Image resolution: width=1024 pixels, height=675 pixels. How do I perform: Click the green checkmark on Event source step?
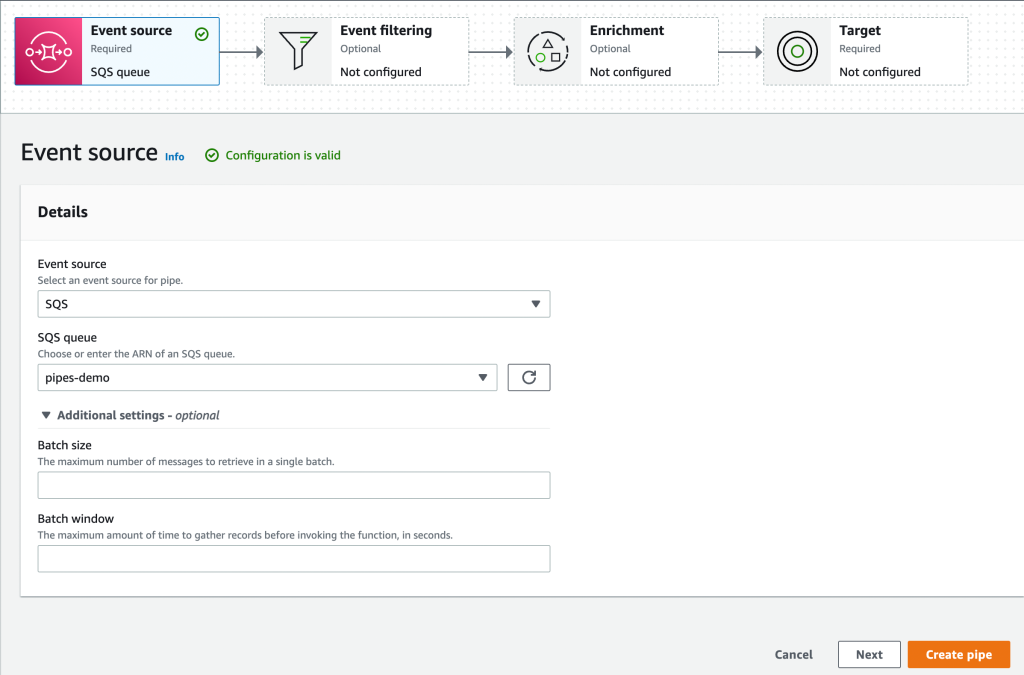tap(202, 34)
